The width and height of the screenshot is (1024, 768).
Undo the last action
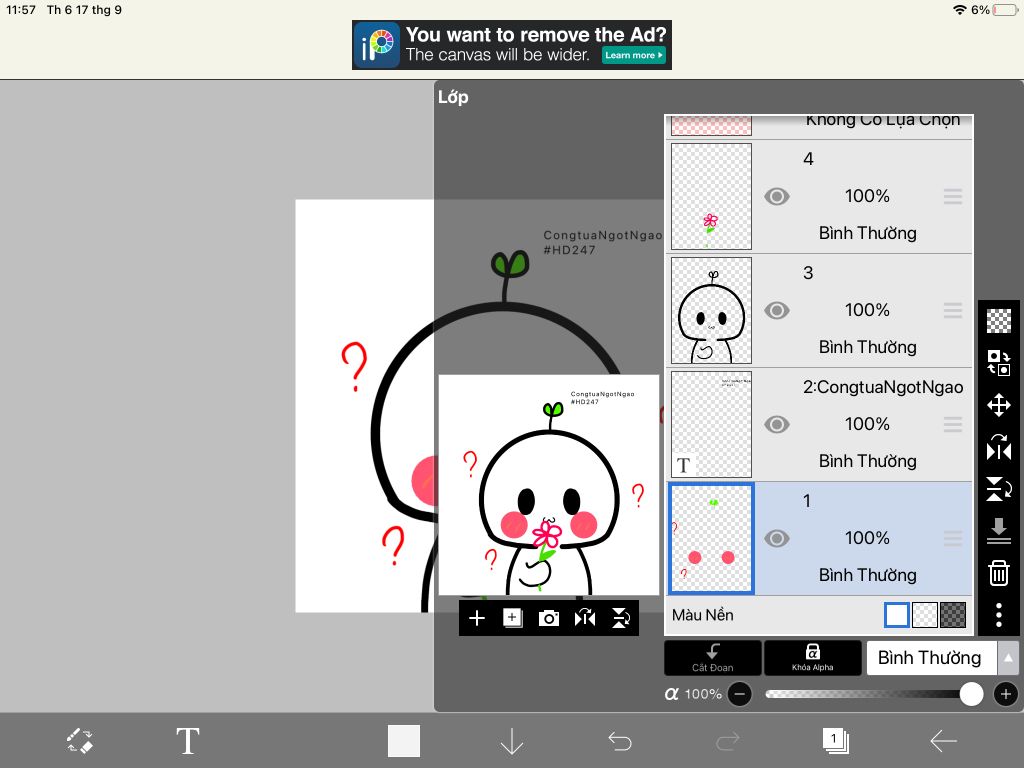coord(620,741)
